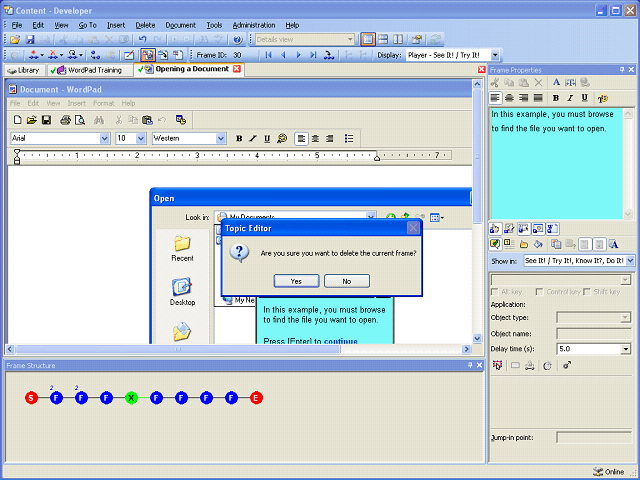Viewport: 640px width, 480px height.
Task: Click the Properties icon next to layout buttons
Action: 416,40
